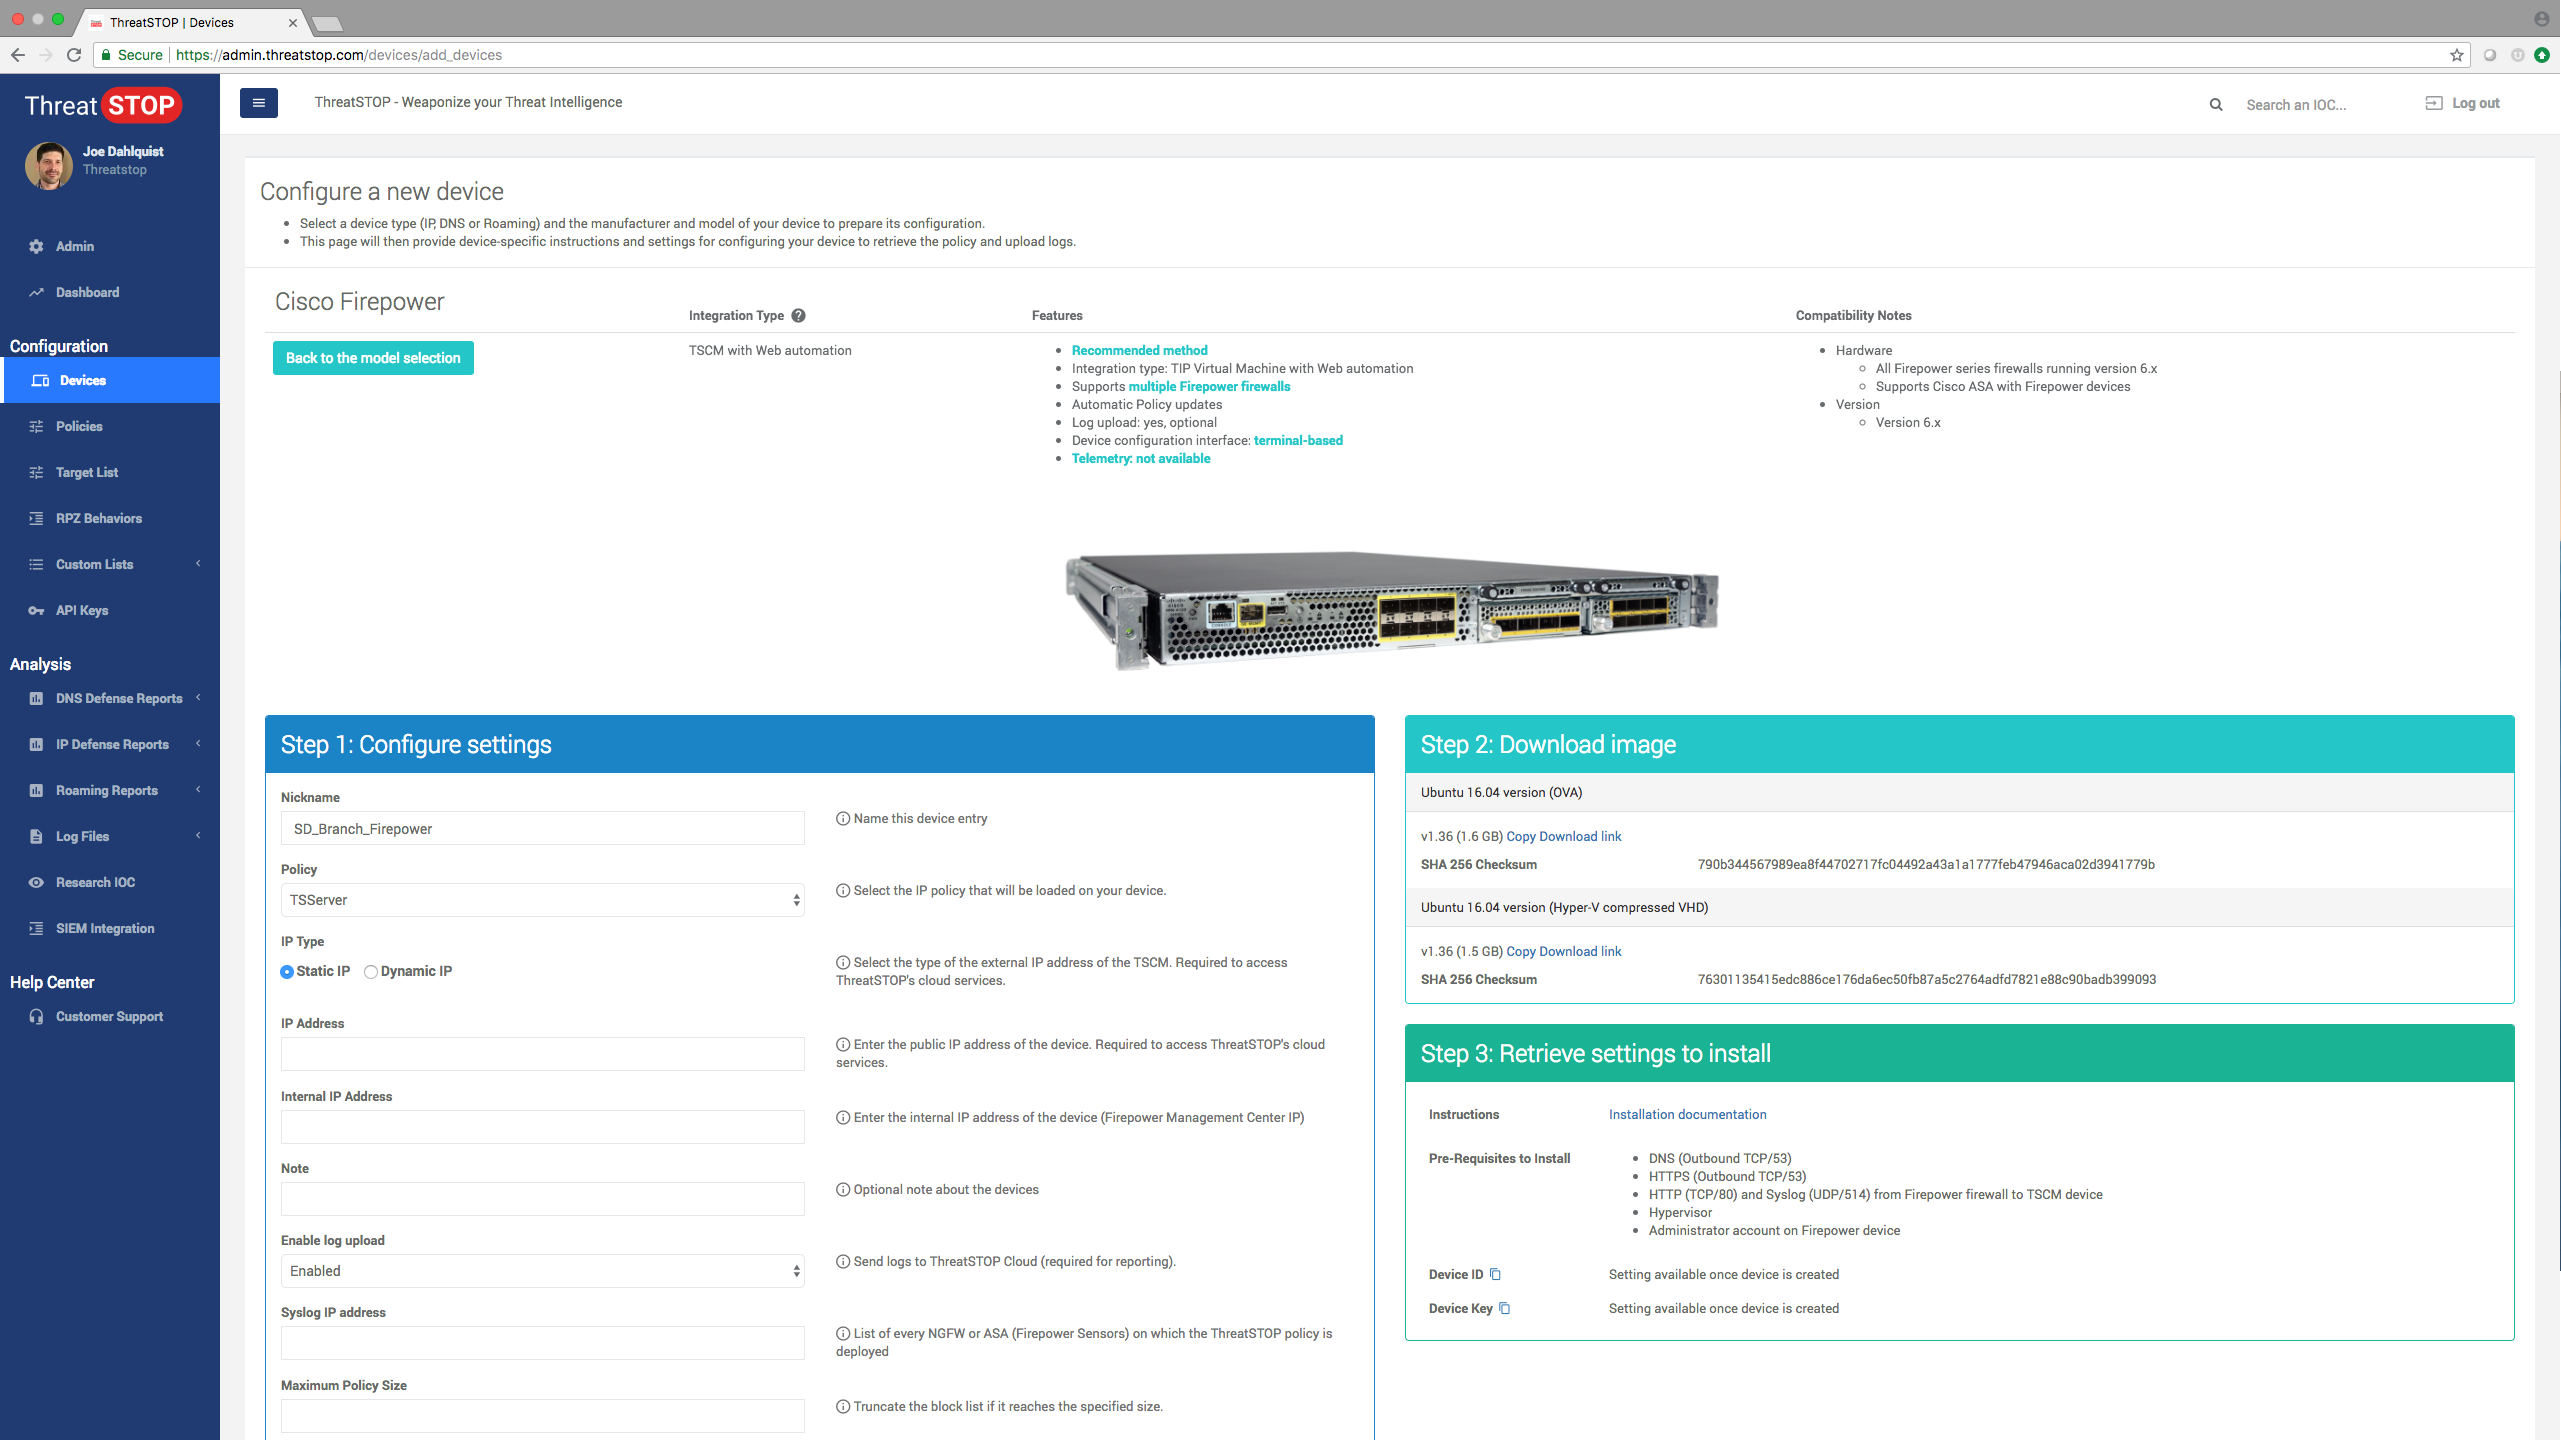
Task: Open the Installation documentation link
Action: [x=1687, y=1114]
